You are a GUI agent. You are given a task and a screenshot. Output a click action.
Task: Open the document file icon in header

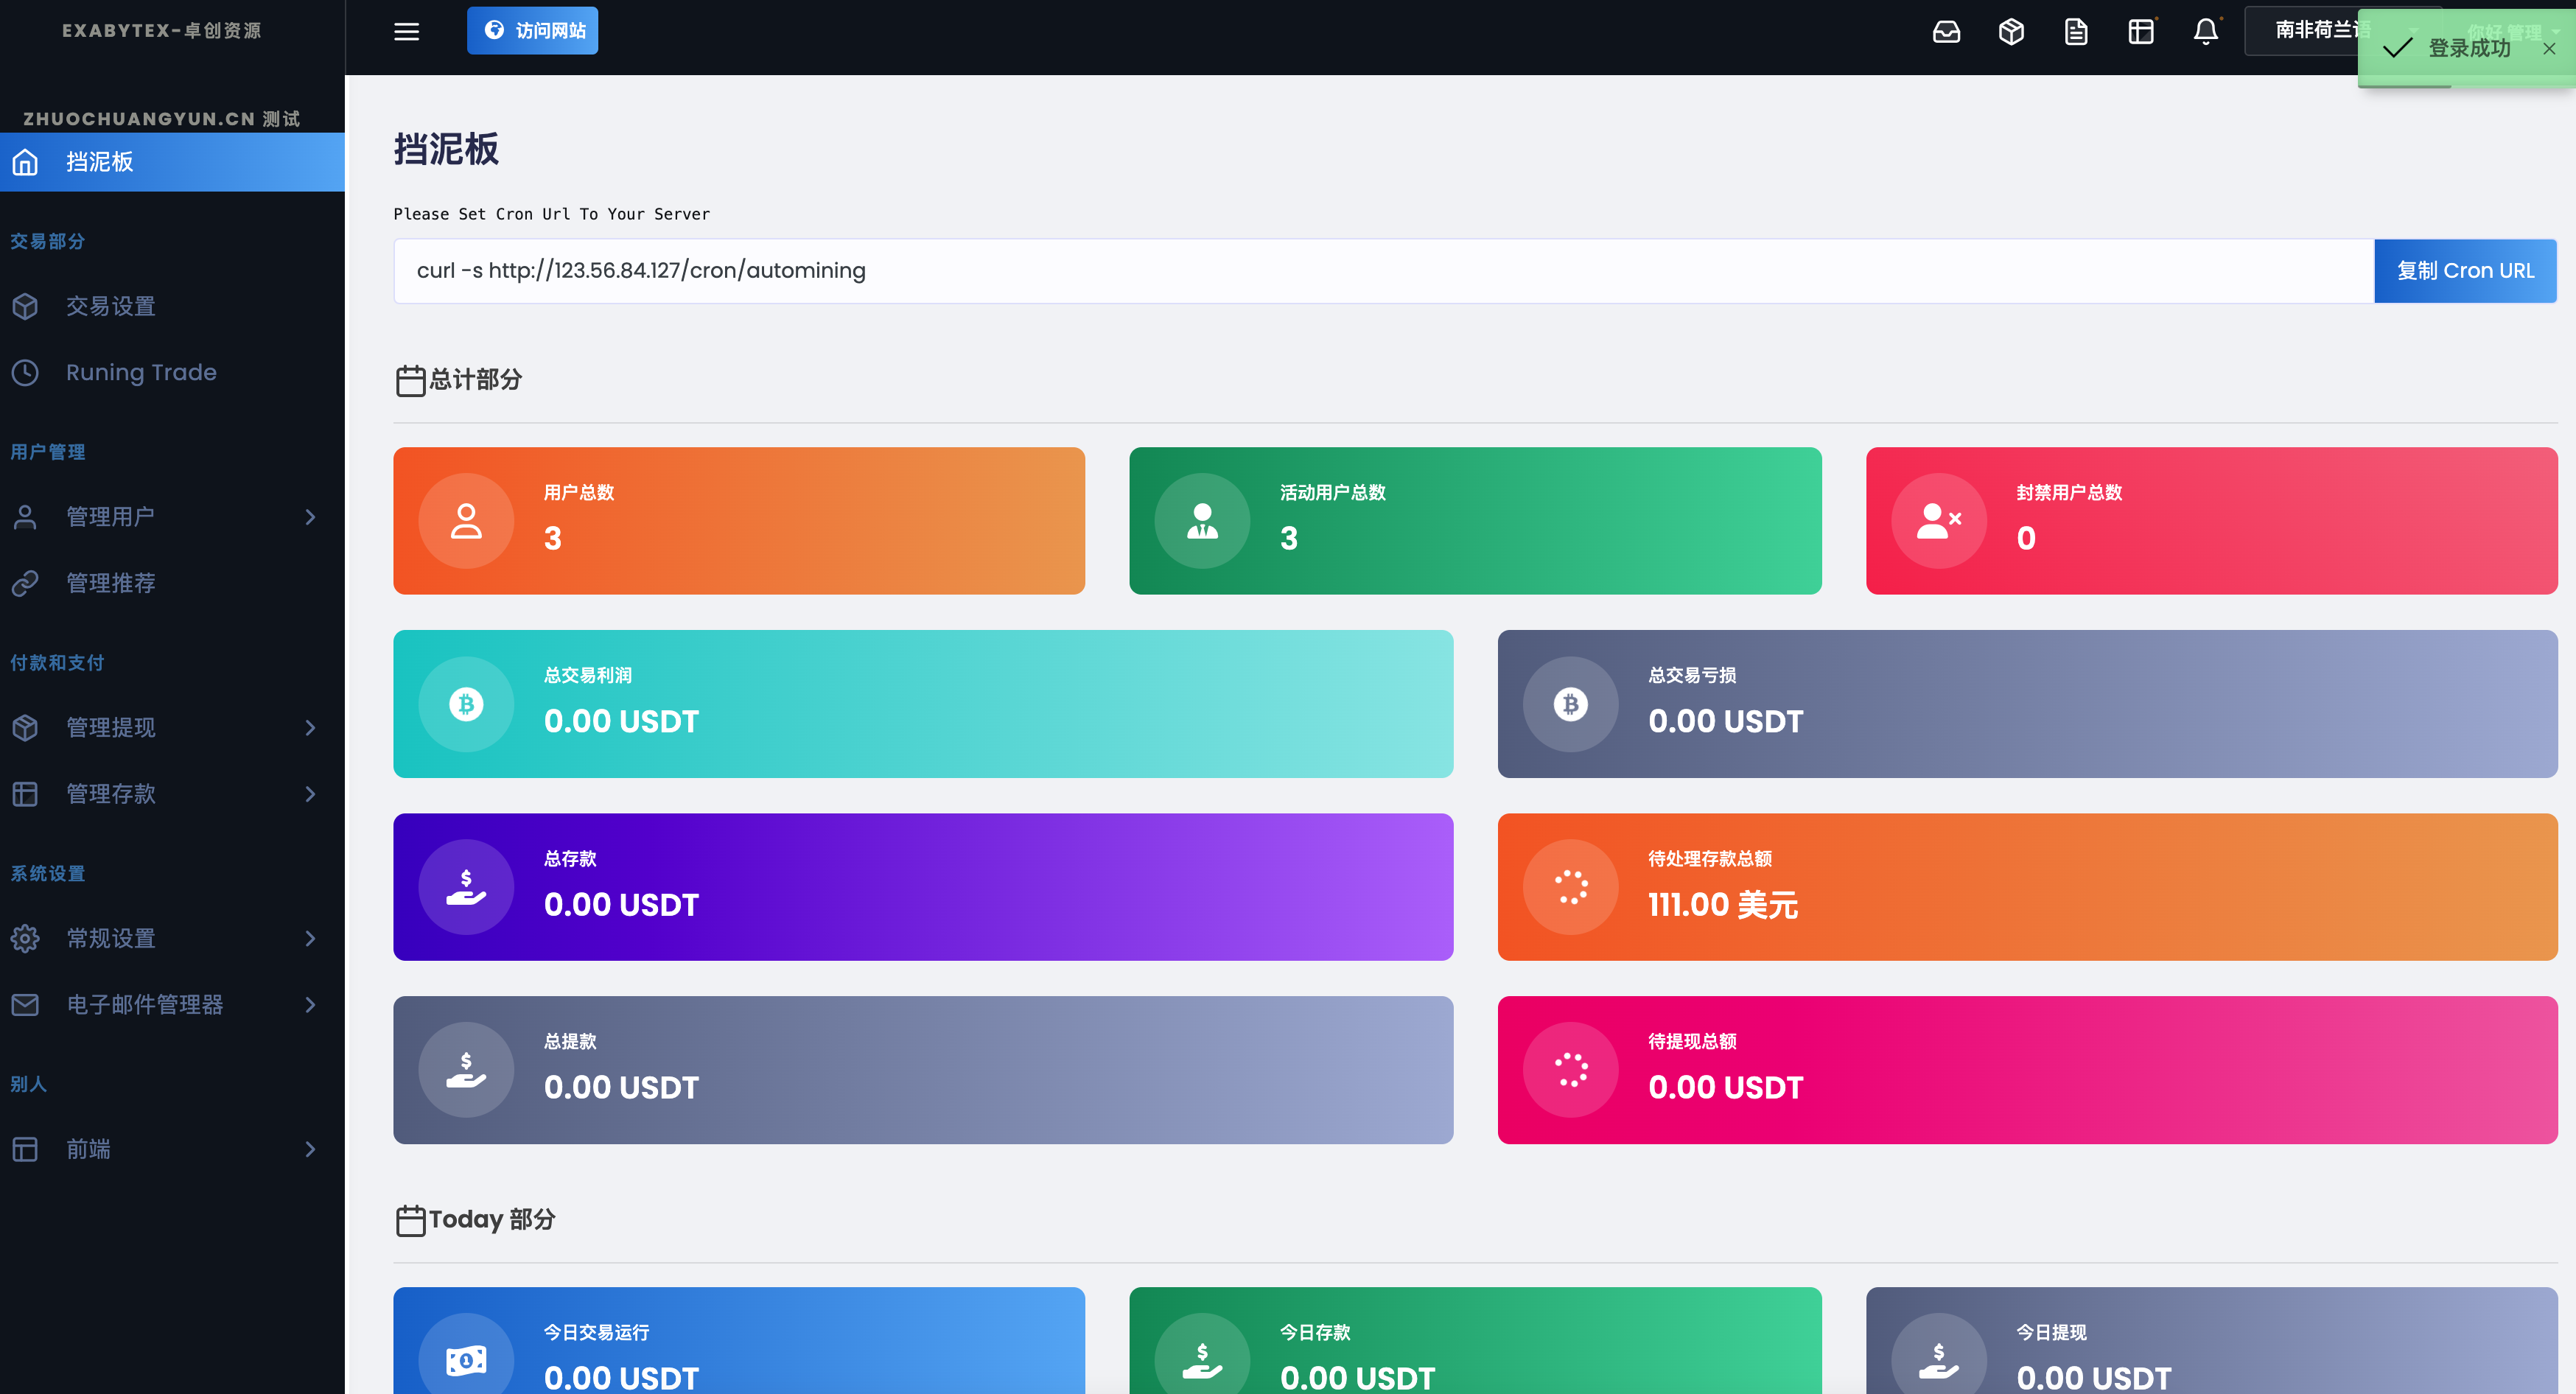pos(2076,32)
